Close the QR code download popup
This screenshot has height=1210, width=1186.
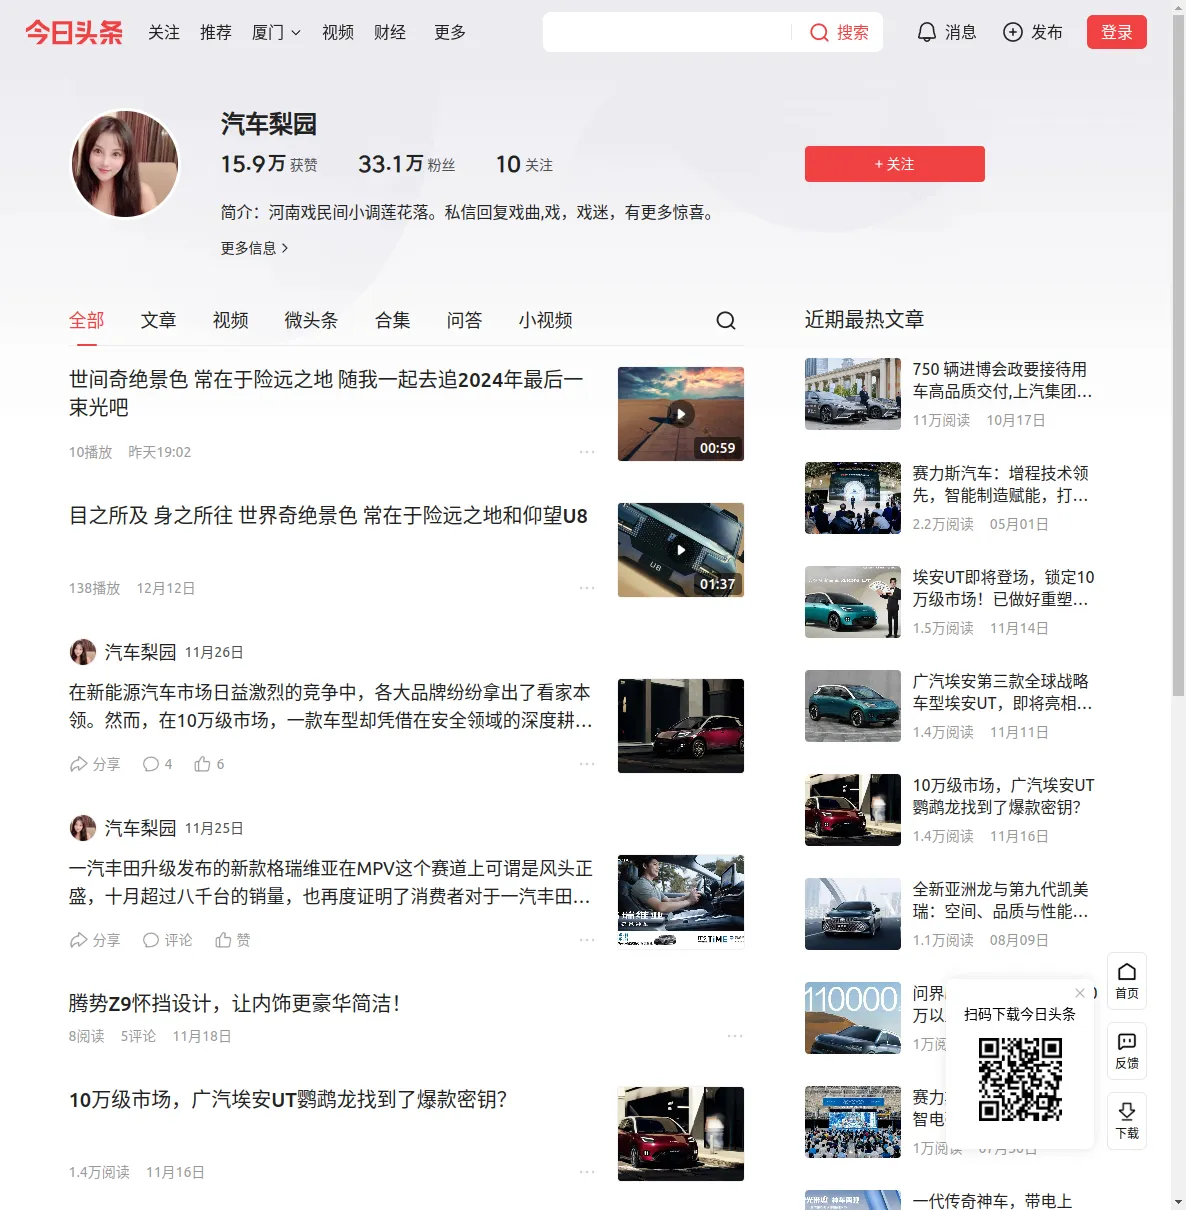(1080, 993)
